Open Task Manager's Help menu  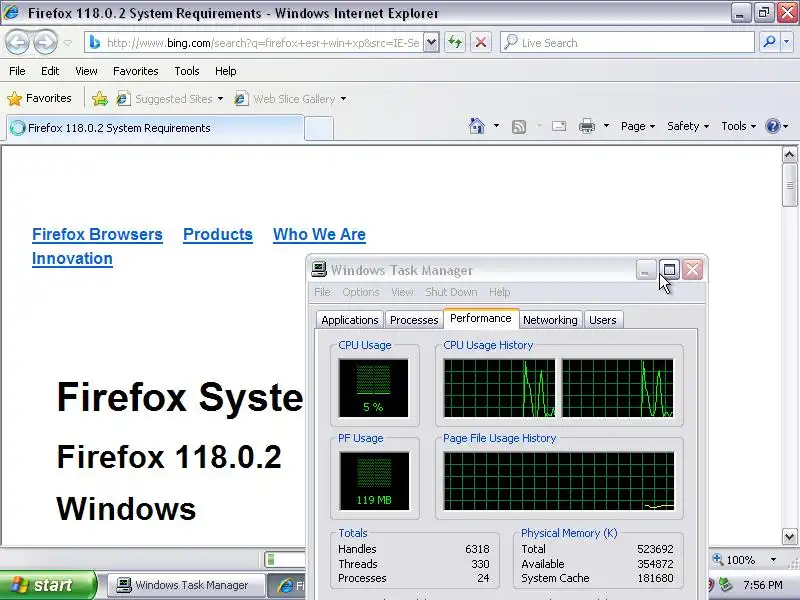pos(499,292)
